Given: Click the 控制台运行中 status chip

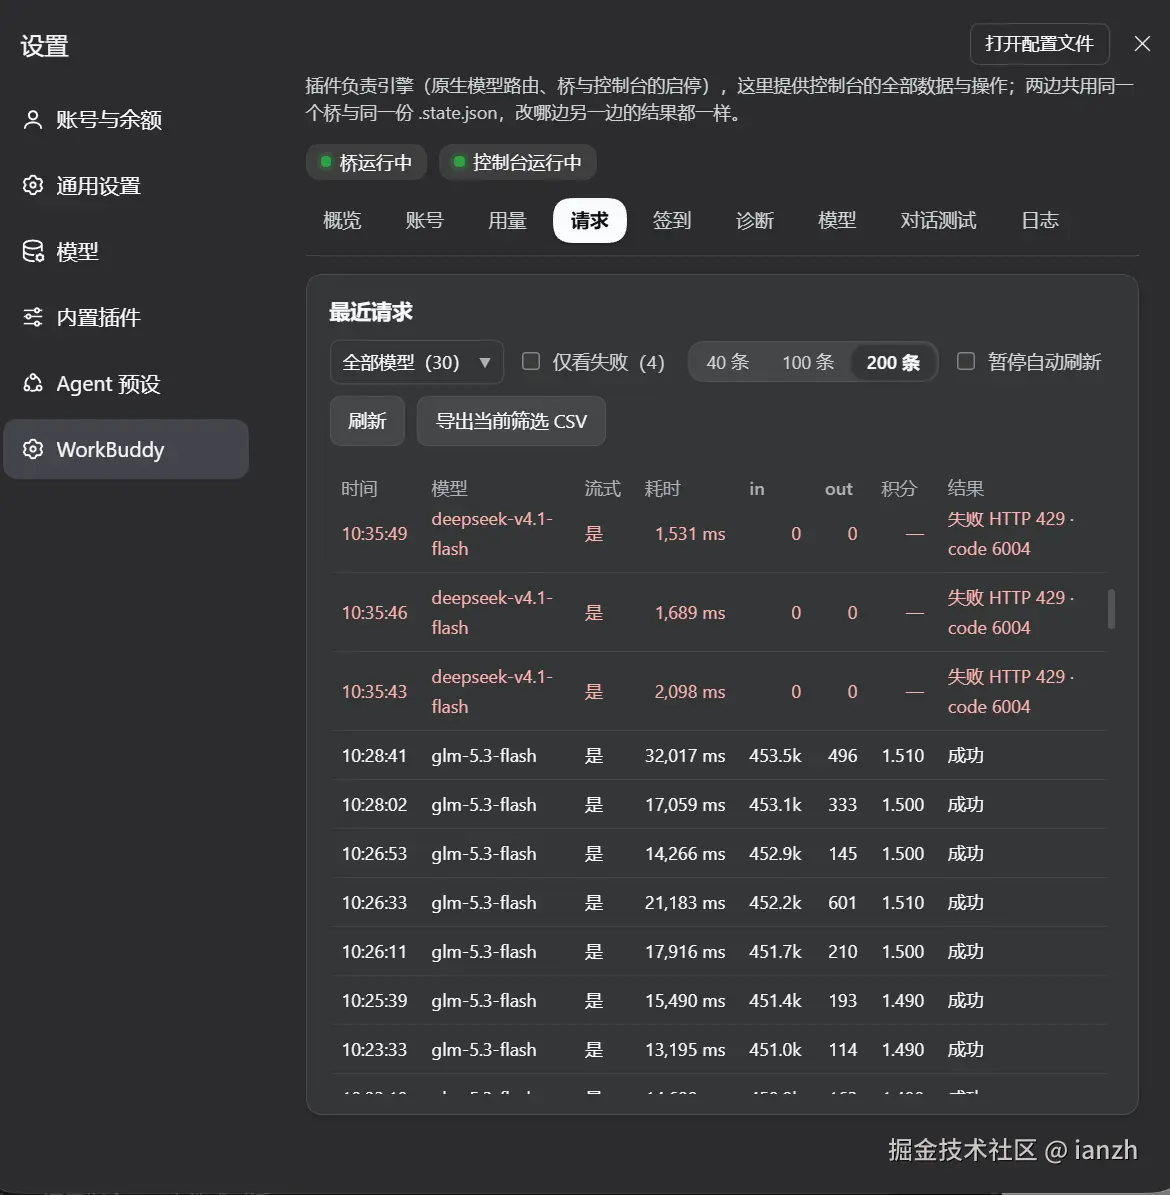Looking at the screenshot, I should click(x=518, y=162).
